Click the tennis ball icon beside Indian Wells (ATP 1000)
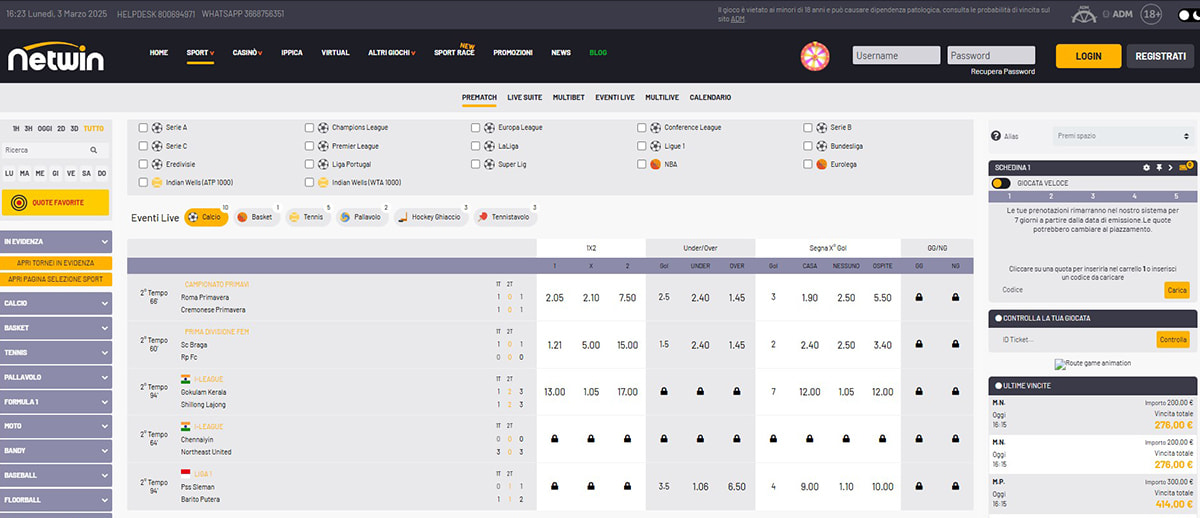 click(157, 182)
